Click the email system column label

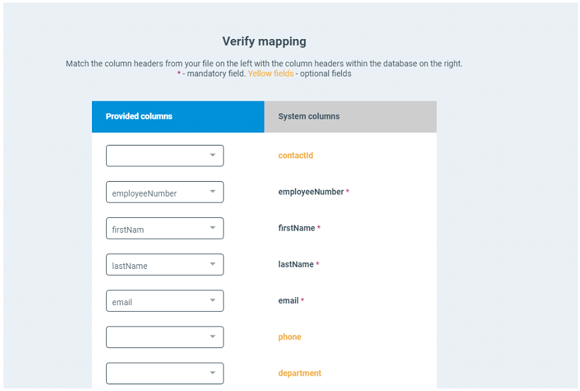coord(291,300)
